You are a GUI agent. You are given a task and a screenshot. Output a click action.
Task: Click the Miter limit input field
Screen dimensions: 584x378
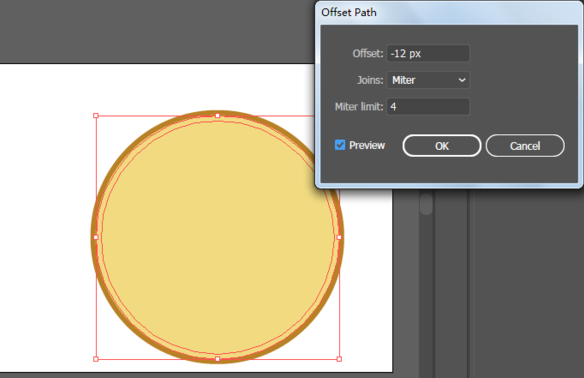[x=428, y=107]
